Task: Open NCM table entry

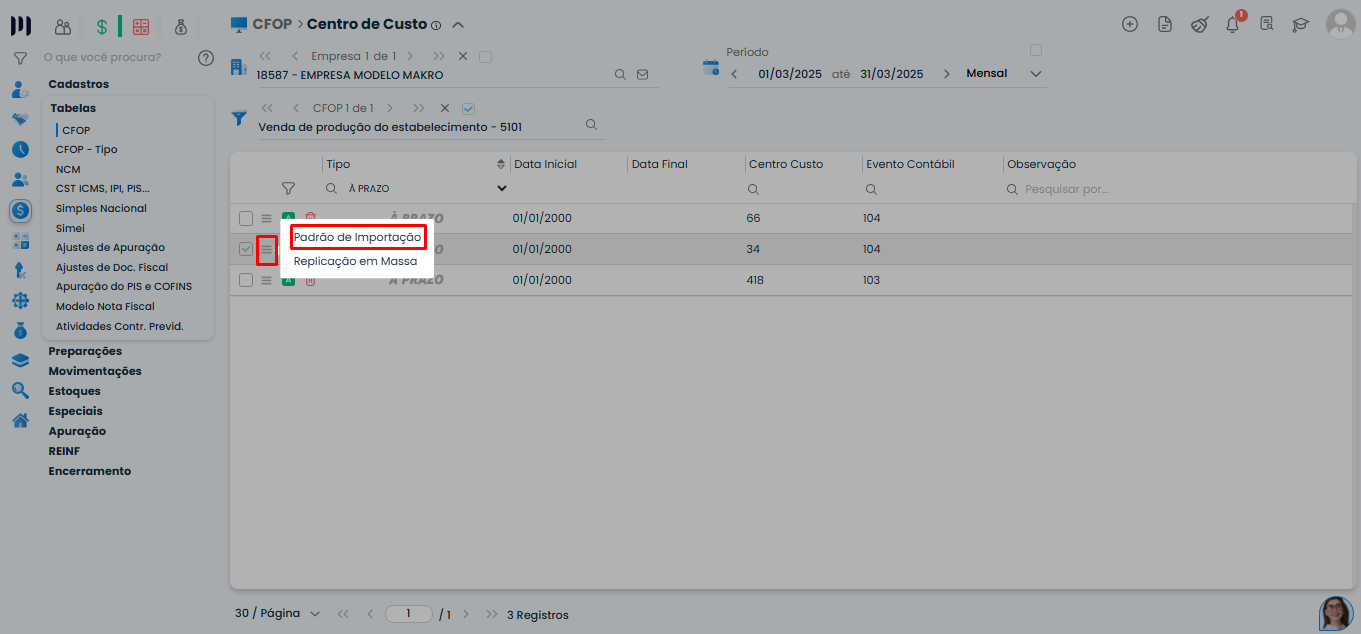Action: coord(68,169)
